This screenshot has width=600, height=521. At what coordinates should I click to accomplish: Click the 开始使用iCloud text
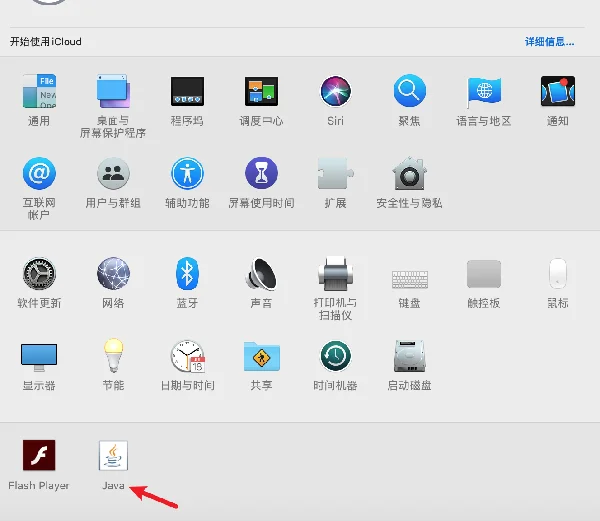pyautogui.click(x=46, y=41)
